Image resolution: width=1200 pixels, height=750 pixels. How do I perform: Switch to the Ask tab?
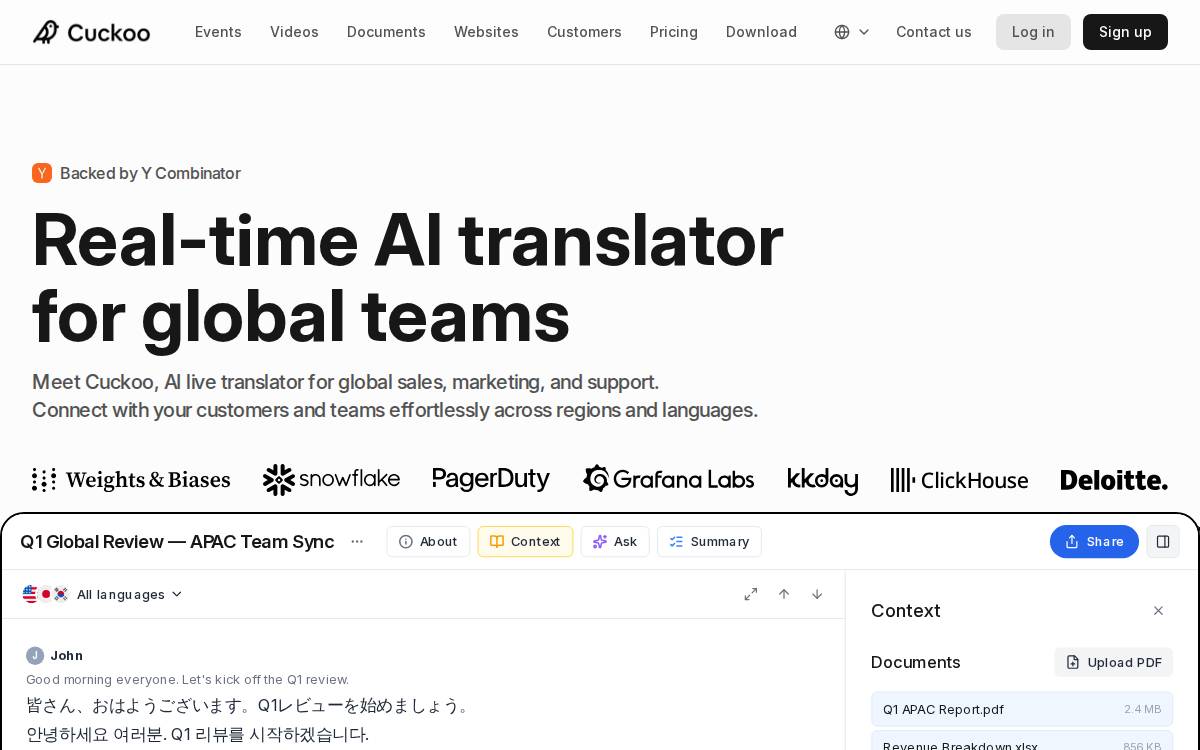(x=615, y=541)
